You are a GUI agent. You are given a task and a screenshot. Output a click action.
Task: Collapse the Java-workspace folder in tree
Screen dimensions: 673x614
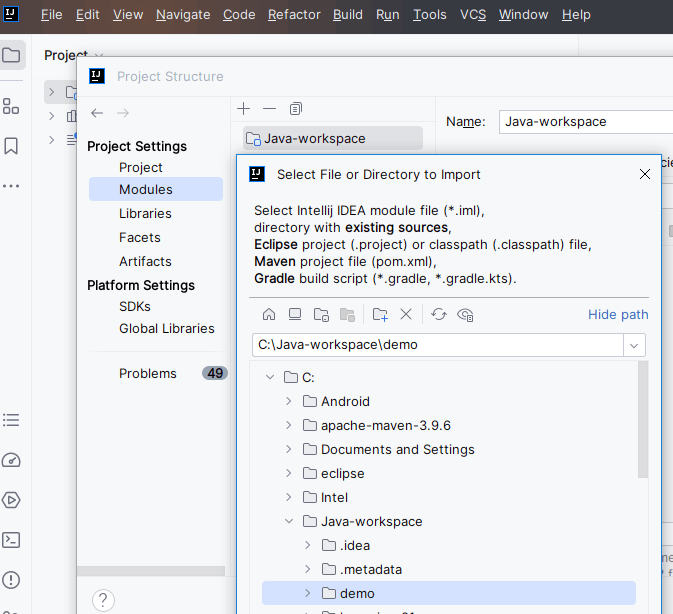pyautogui.click(x=289, y=522)
